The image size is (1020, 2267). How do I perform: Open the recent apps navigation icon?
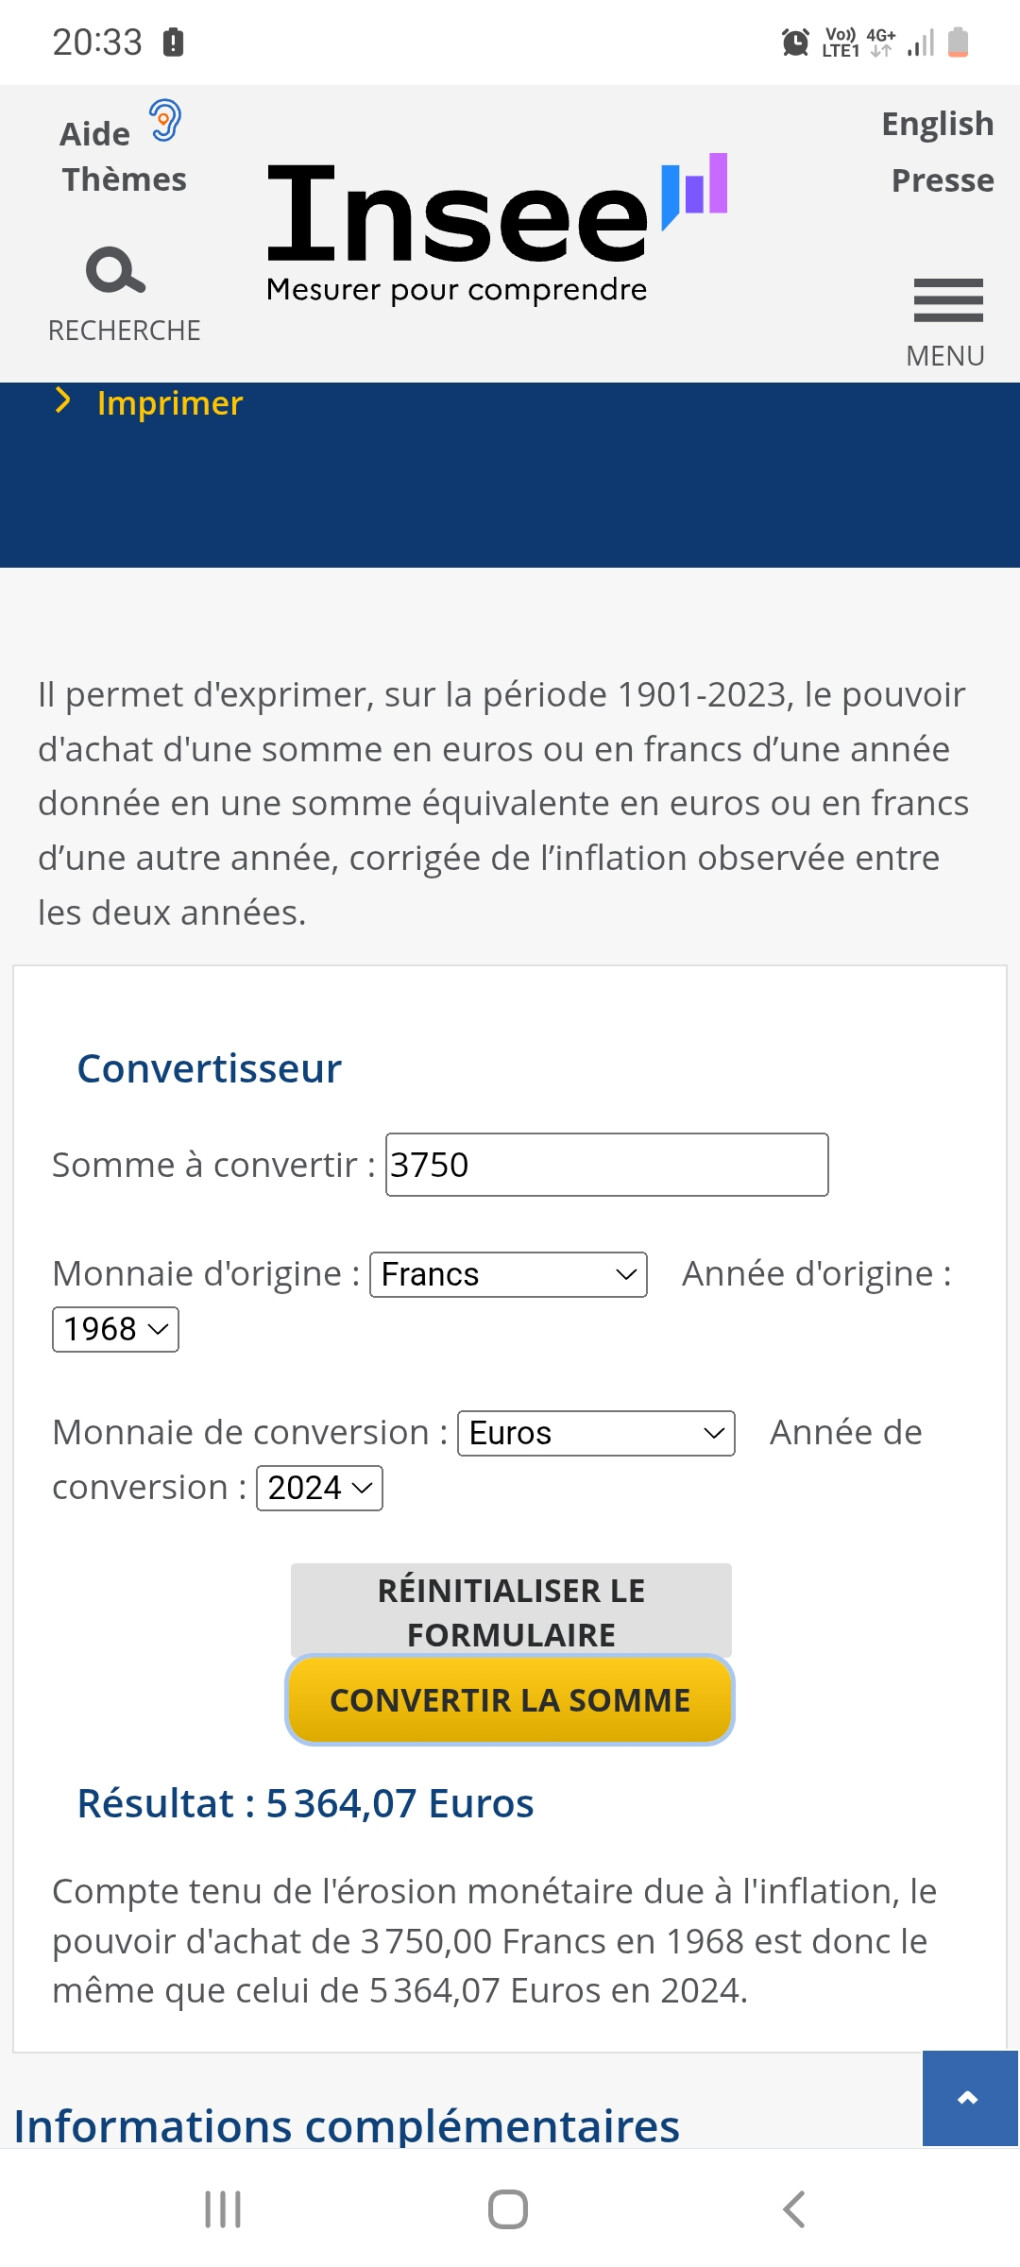click(223, 2209)
